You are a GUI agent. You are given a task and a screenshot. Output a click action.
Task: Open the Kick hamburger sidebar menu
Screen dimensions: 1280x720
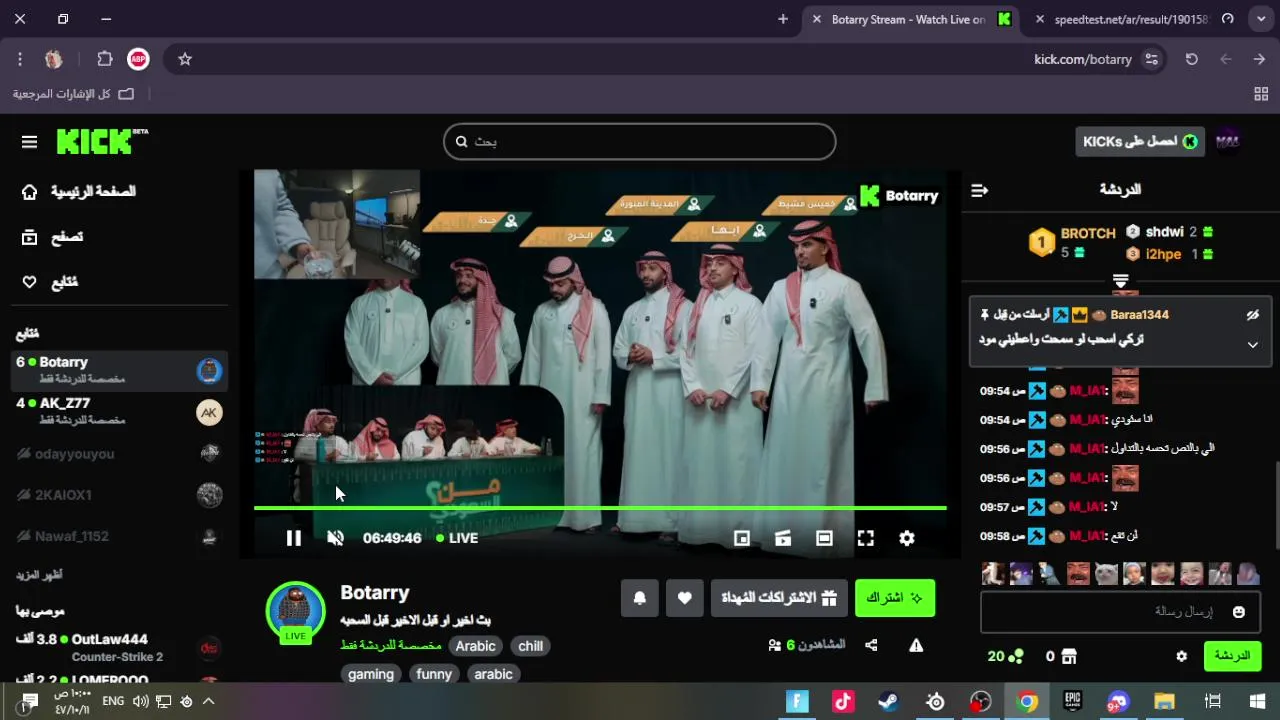(x=29, y=142)
